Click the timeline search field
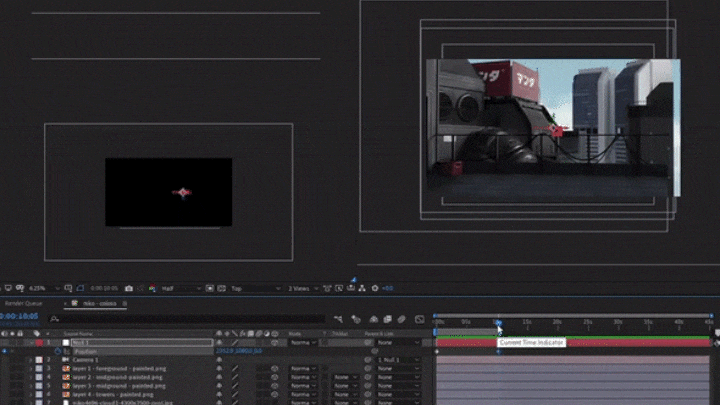Viewport: 720px width, 405px height. 186,319
